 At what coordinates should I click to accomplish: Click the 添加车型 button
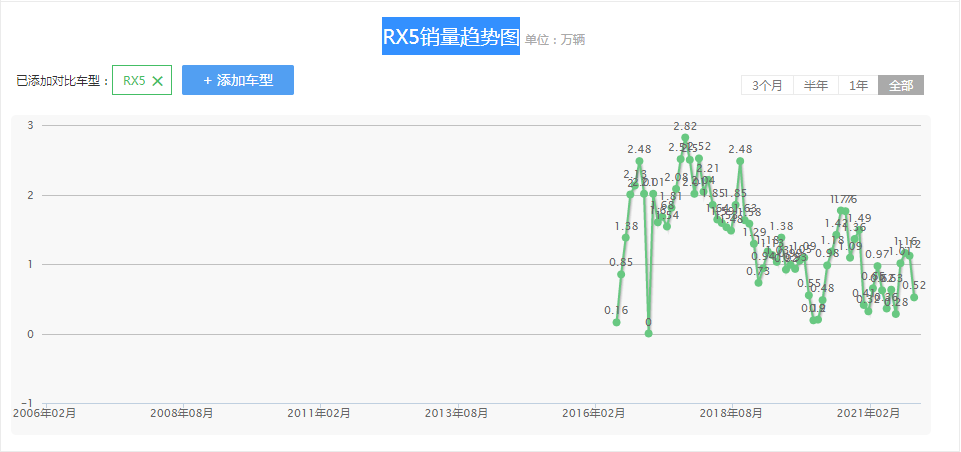(x=238, y=80)
